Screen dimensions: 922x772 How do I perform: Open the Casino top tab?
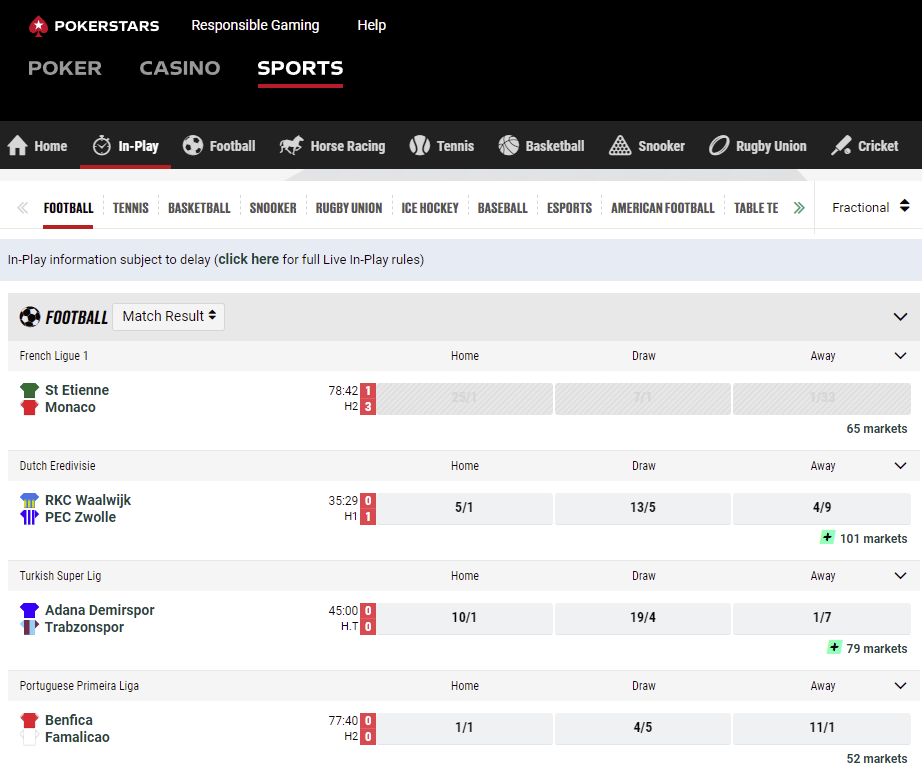179,68
